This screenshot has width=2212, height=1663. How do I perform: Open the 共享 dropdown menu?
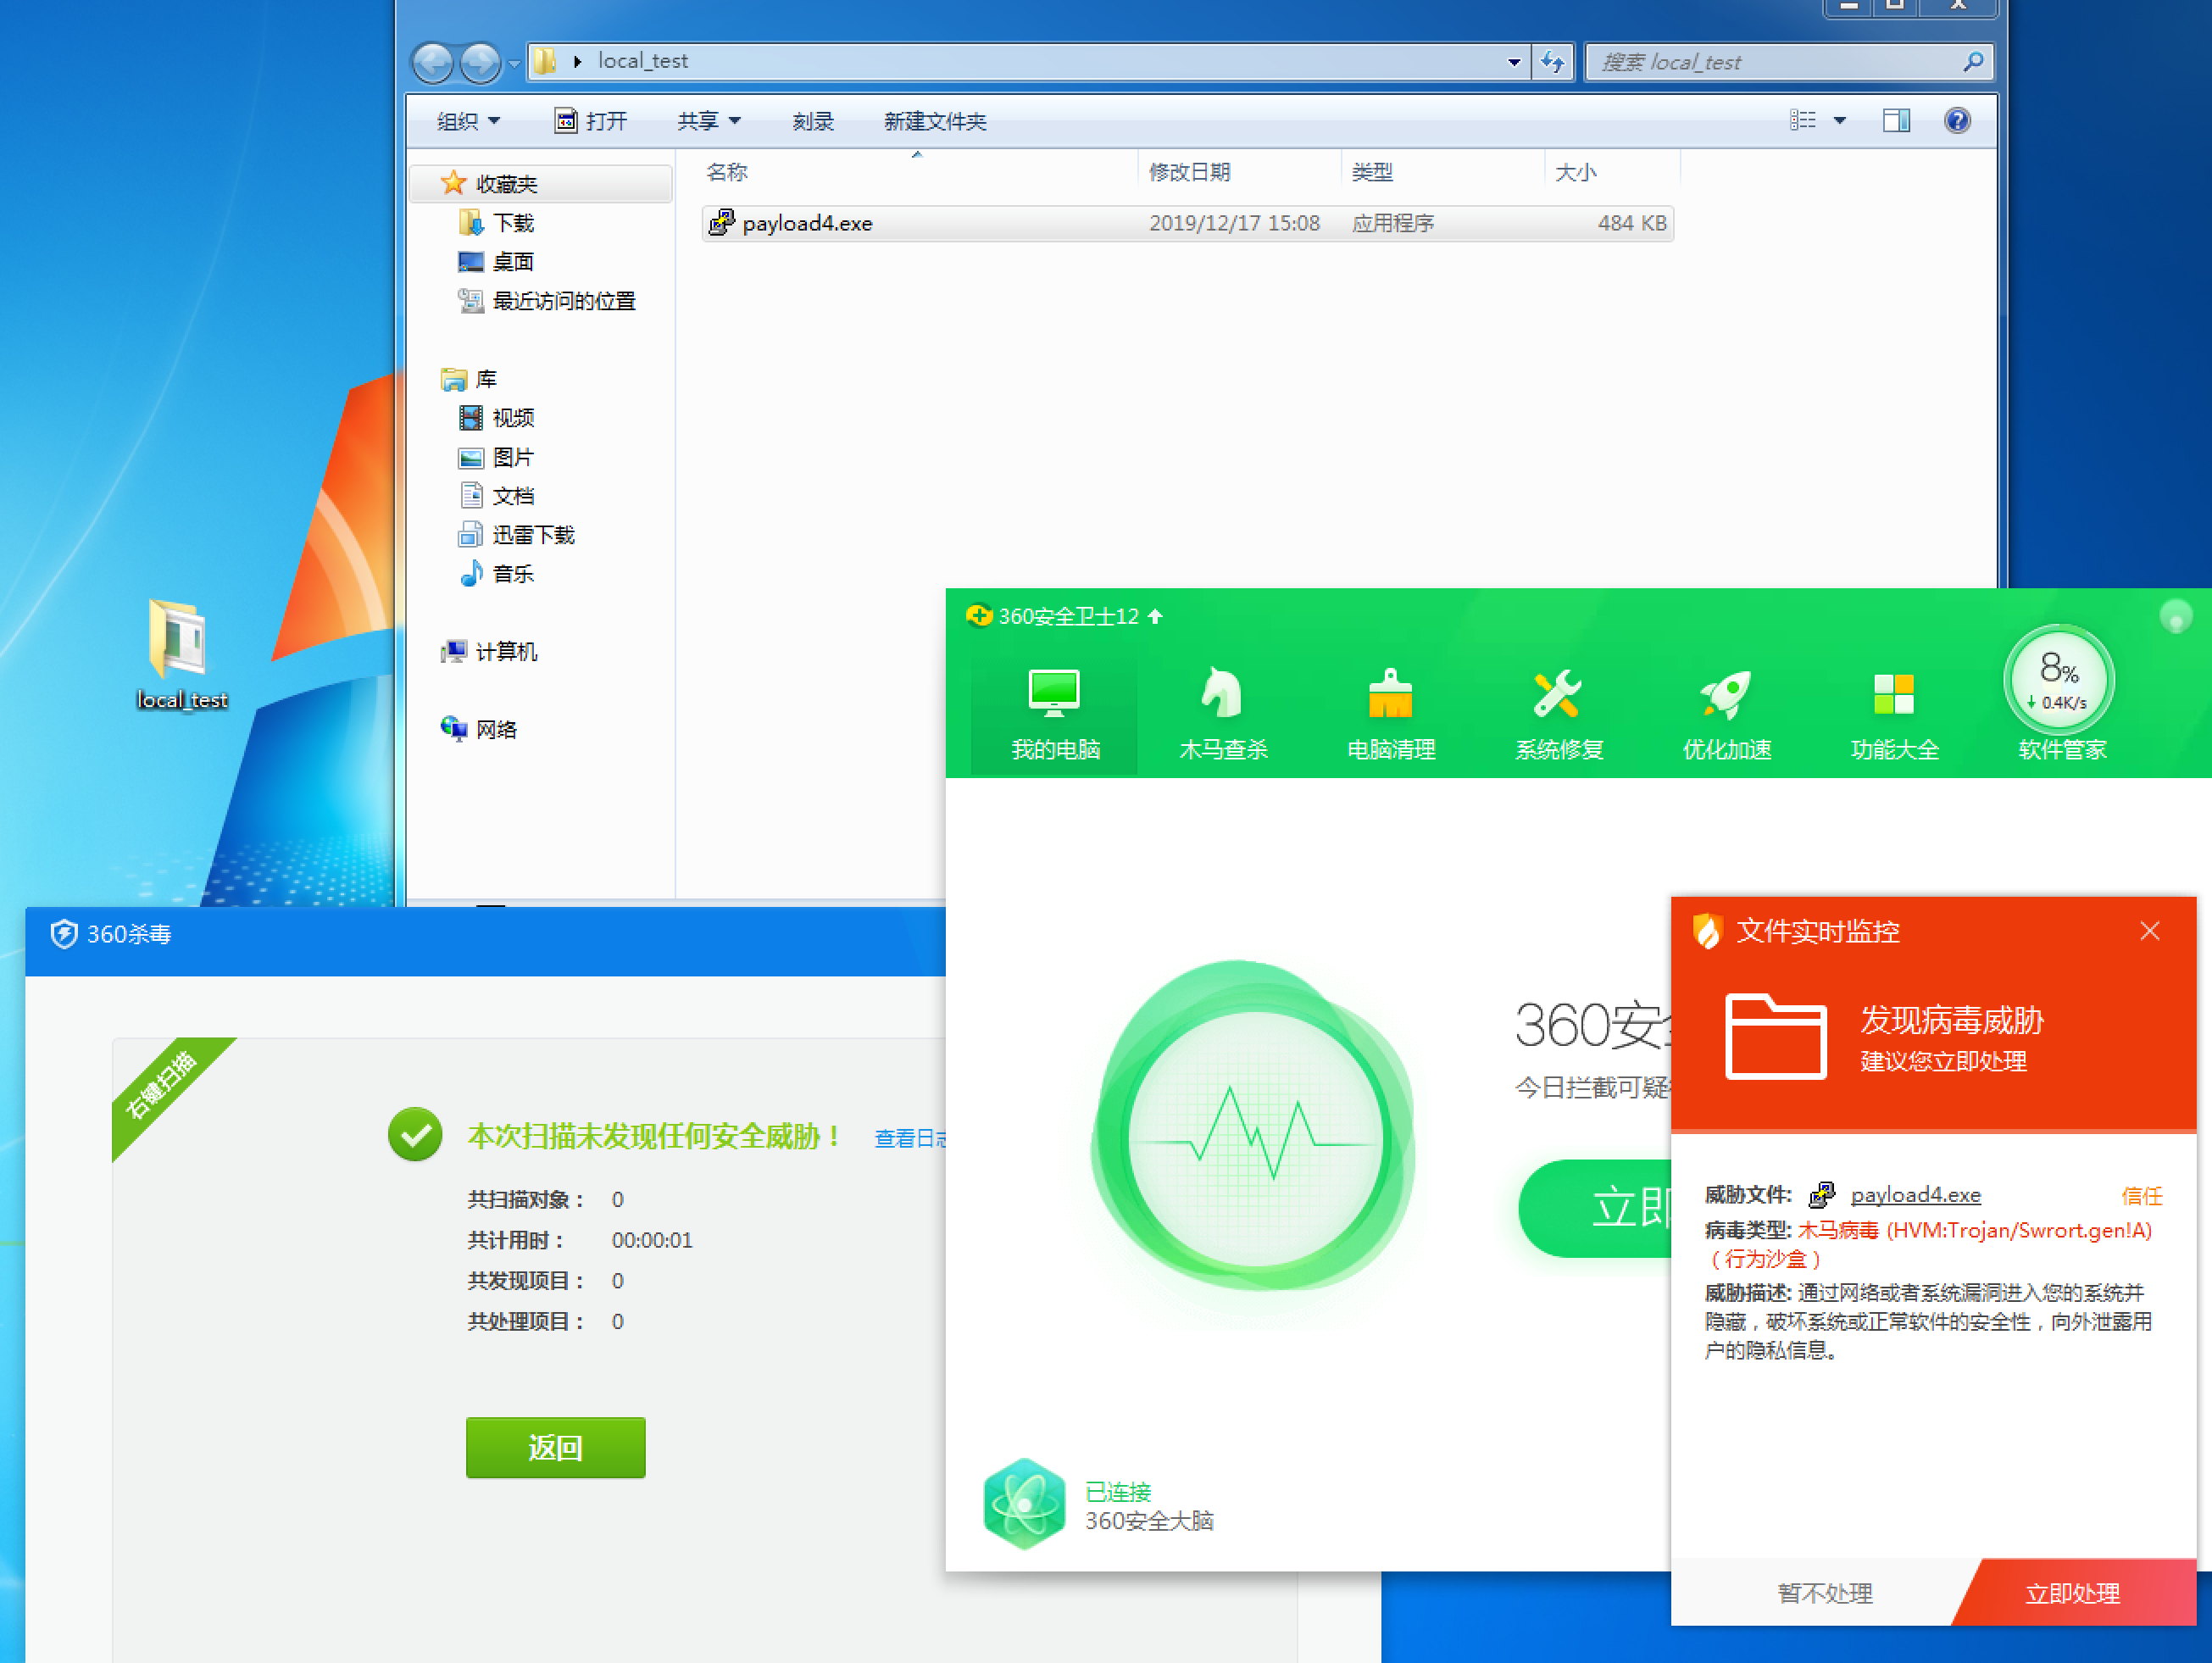click(x=709, y=121)
